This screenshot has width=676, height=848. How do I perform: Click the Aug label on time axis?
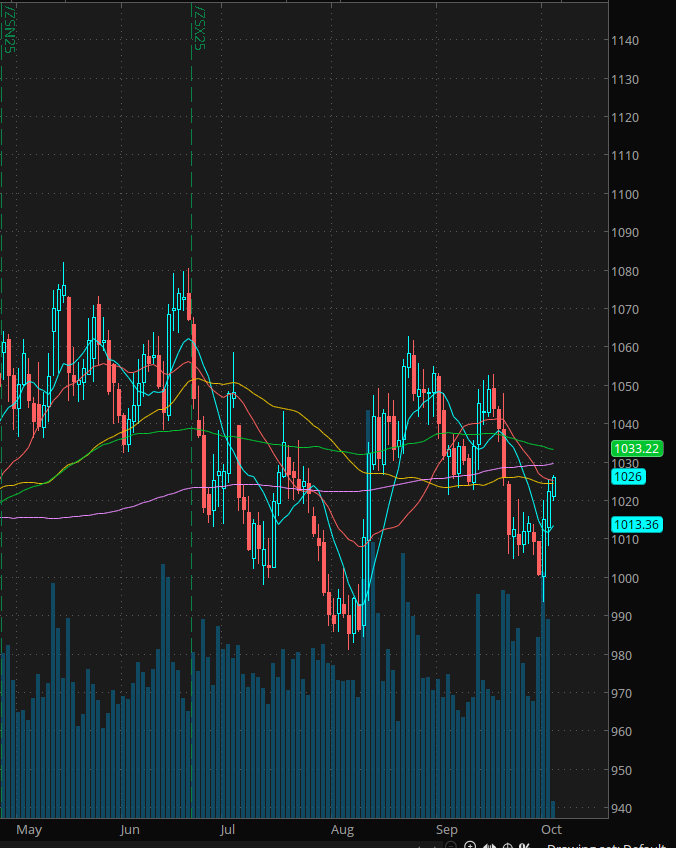click(342, 830)
